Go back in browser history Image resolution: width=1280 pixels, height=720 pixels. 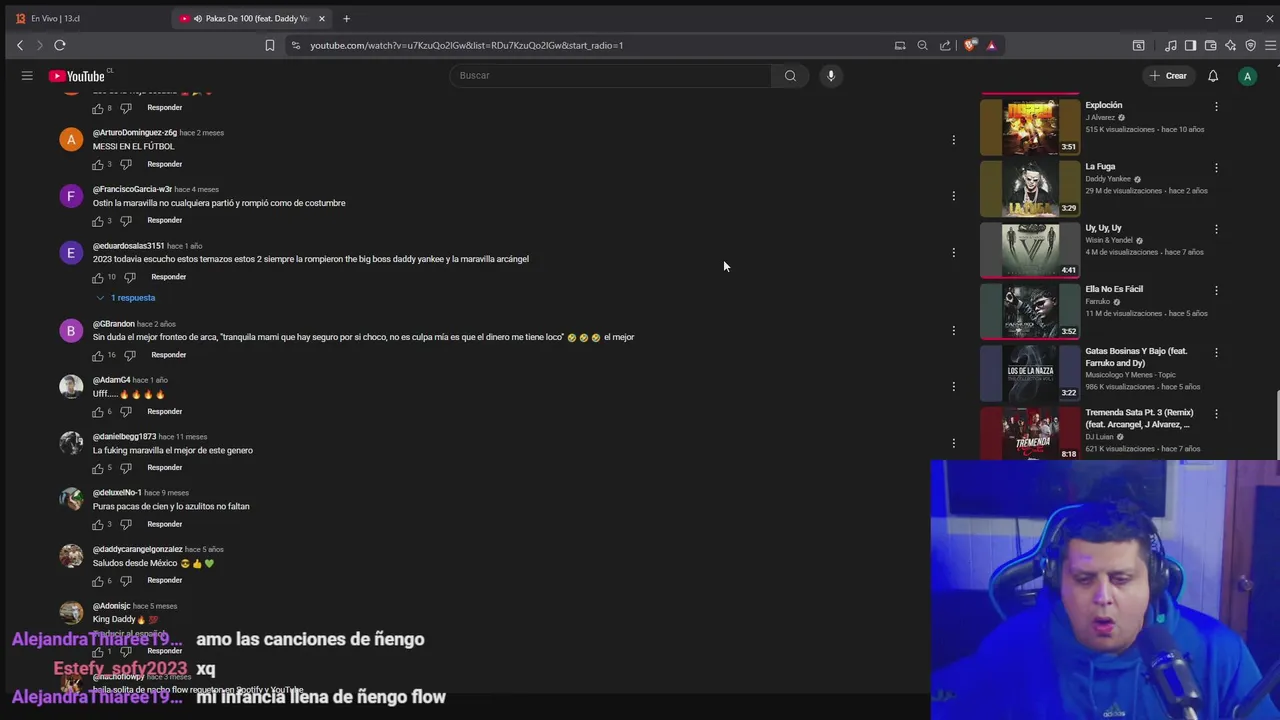pyautogui.click(x=20, y=45)
